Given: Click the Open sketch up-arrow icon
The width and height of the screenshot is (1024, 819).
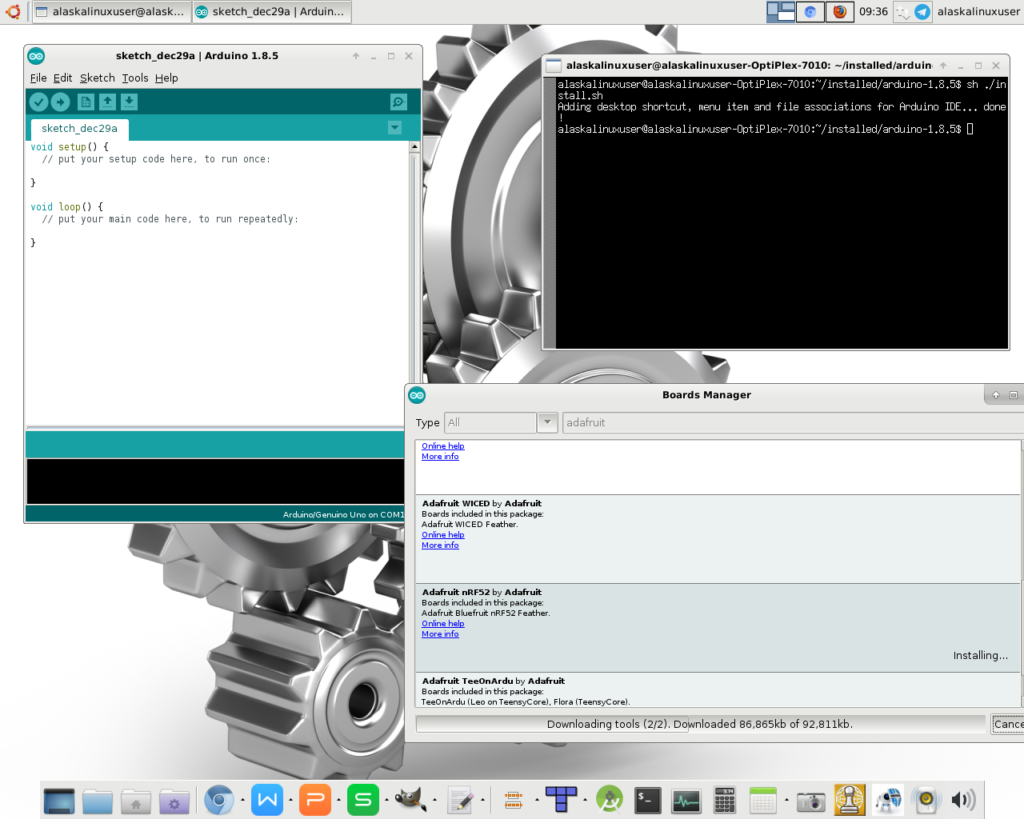Looking at the screenshot, I should (x=107, y=102).
